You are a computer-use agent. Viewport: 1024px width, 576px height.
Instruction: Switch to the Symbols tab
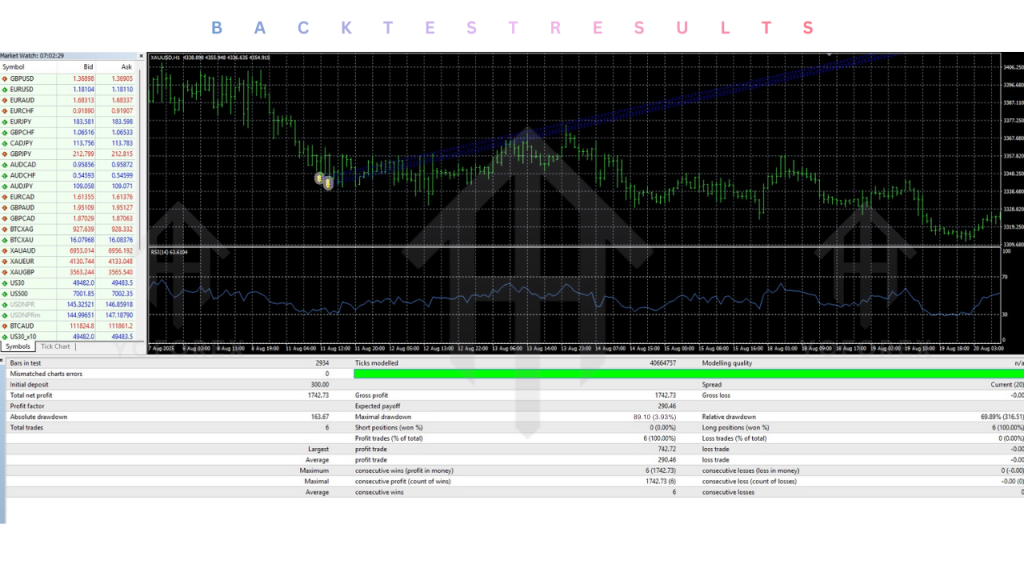tap(18, 347)
